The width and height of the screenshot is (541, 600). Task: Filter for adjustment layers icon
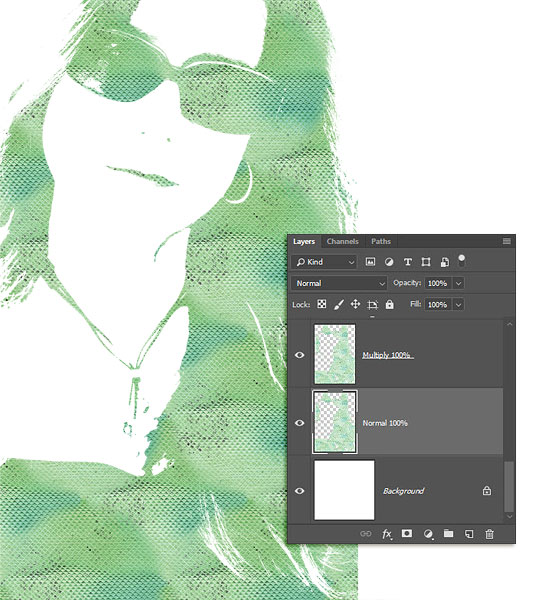click(389, 262)
